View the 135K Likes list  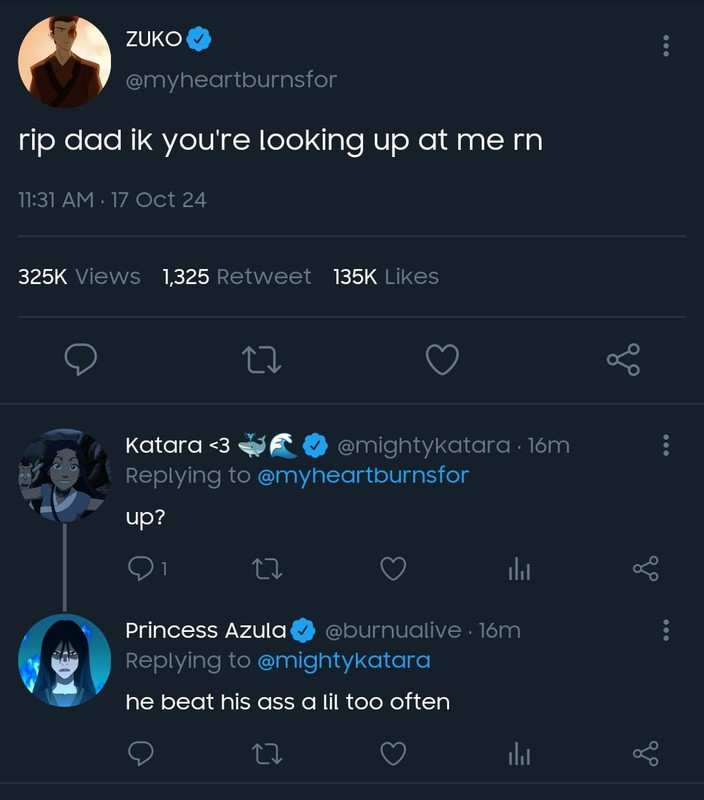(386, 277)
